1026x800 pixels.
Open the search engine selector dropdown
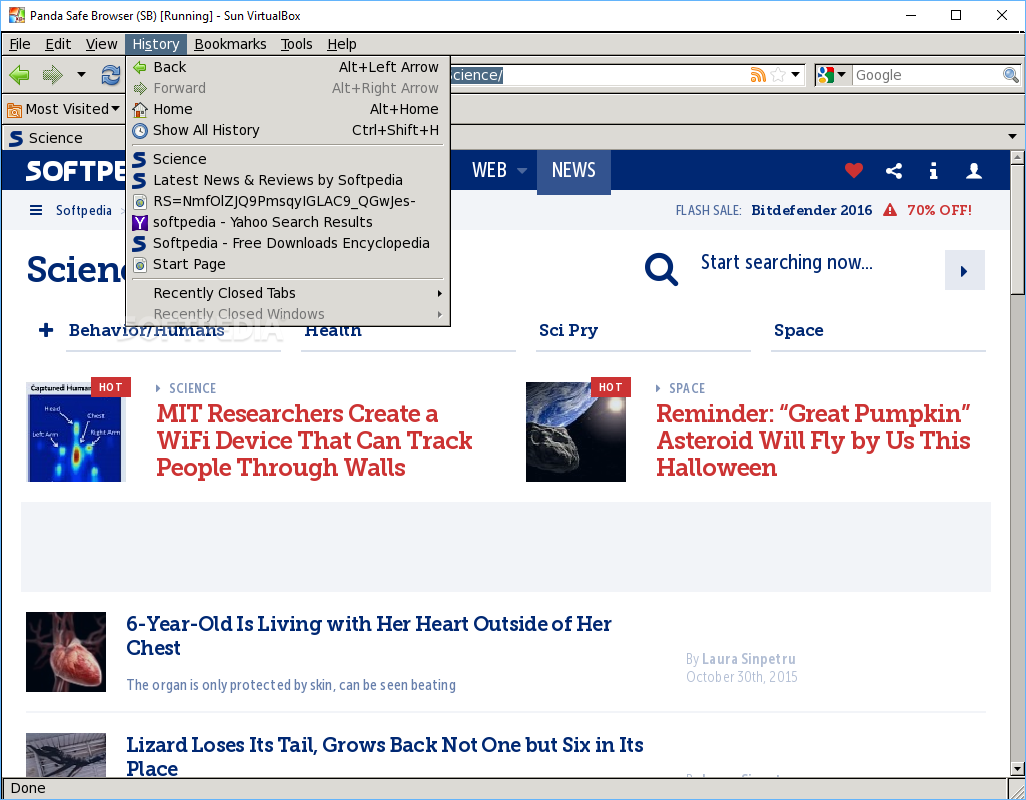click(x=841, y=75)
